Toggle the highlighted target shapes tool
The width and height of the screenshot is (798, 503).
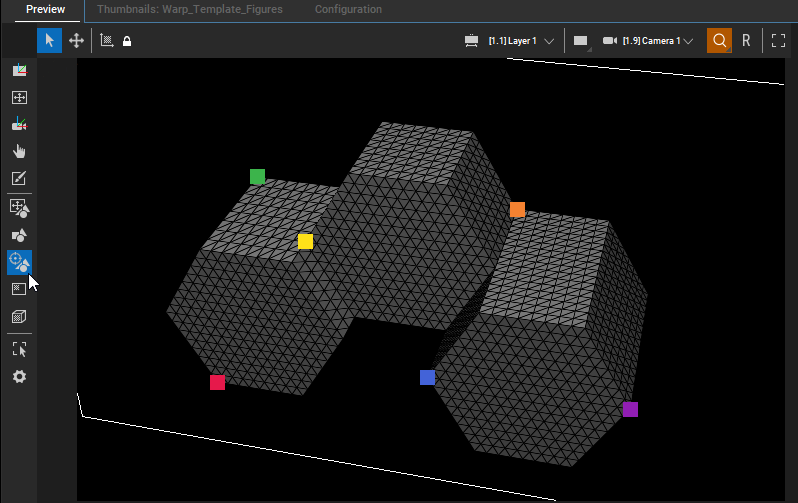click(19, 262)
